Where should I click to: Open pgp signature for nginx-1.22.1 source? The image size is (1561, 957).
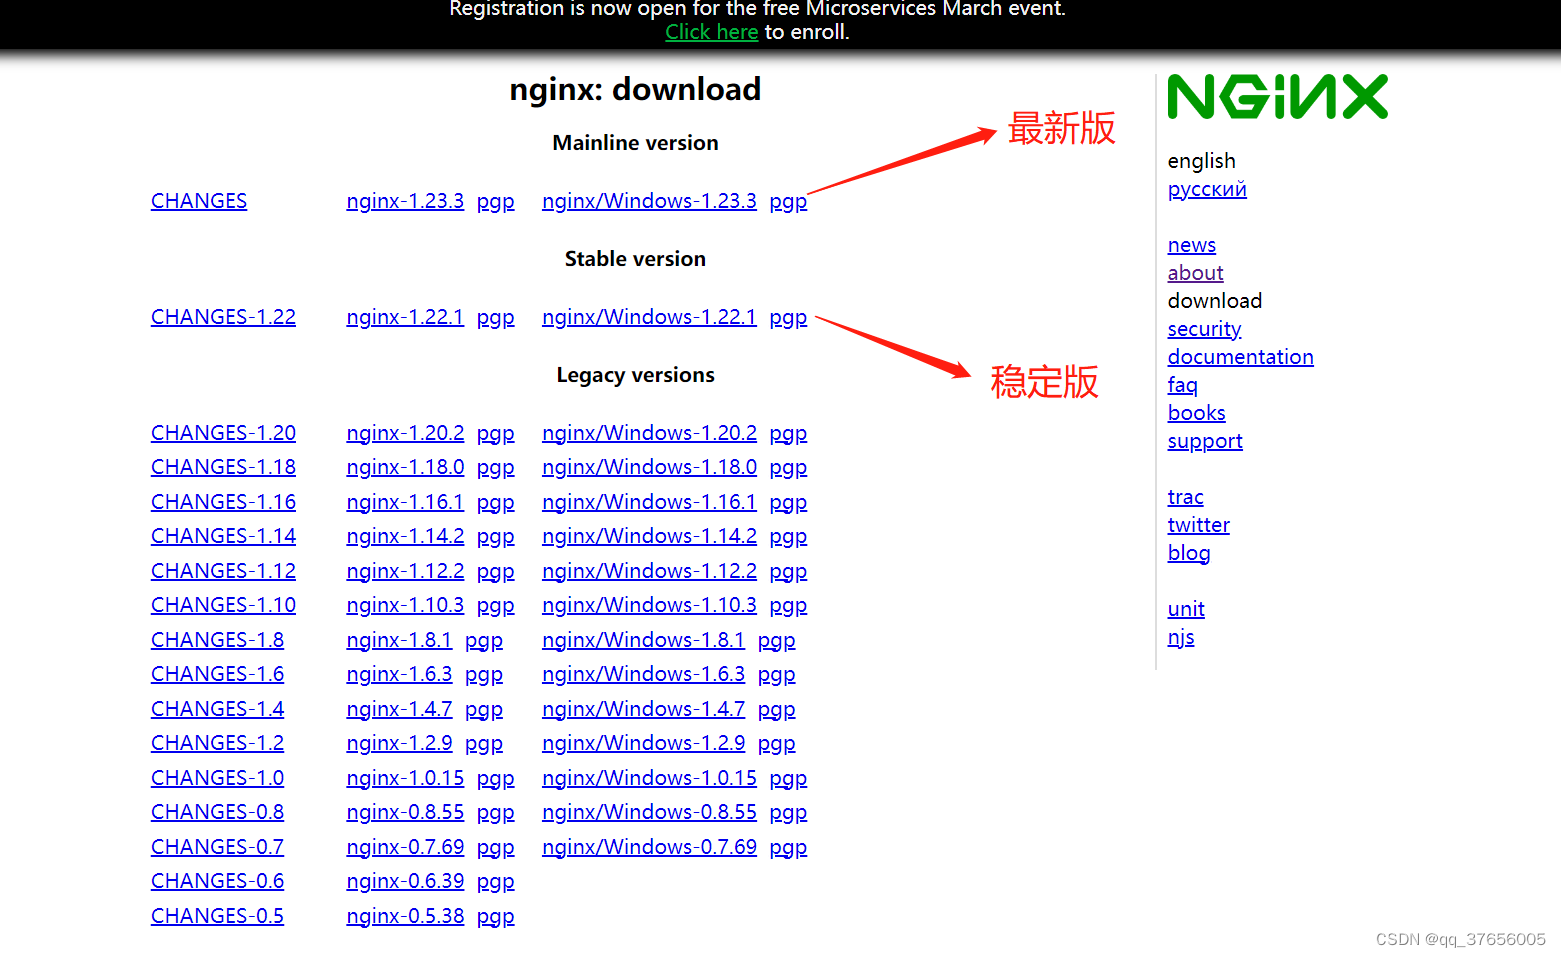coord(495,317)
